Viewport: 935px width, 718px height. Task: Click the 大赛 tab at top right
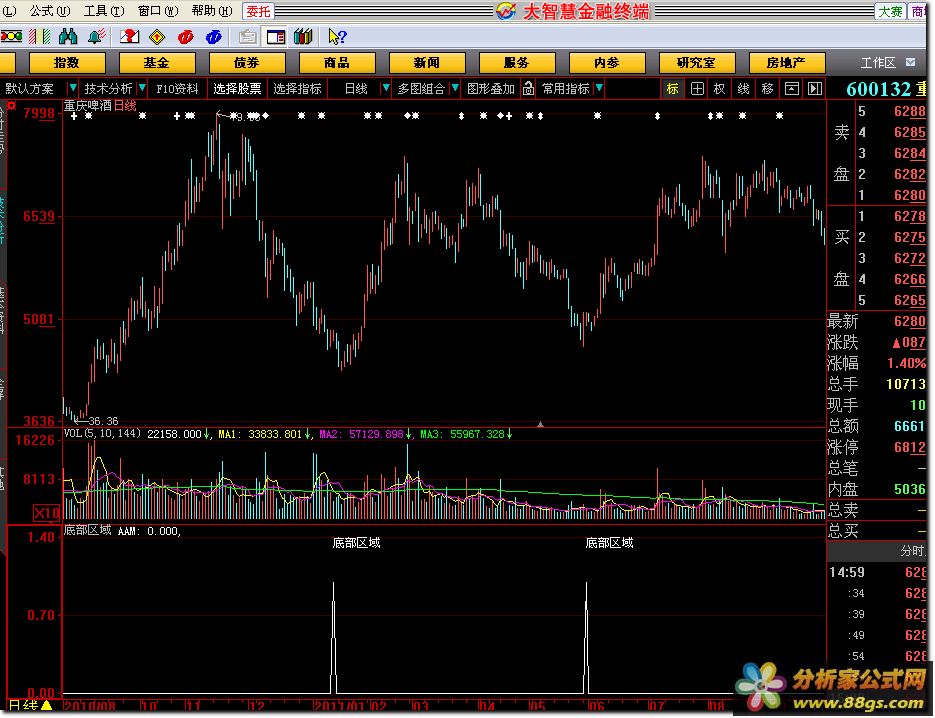tap(890, 11)
